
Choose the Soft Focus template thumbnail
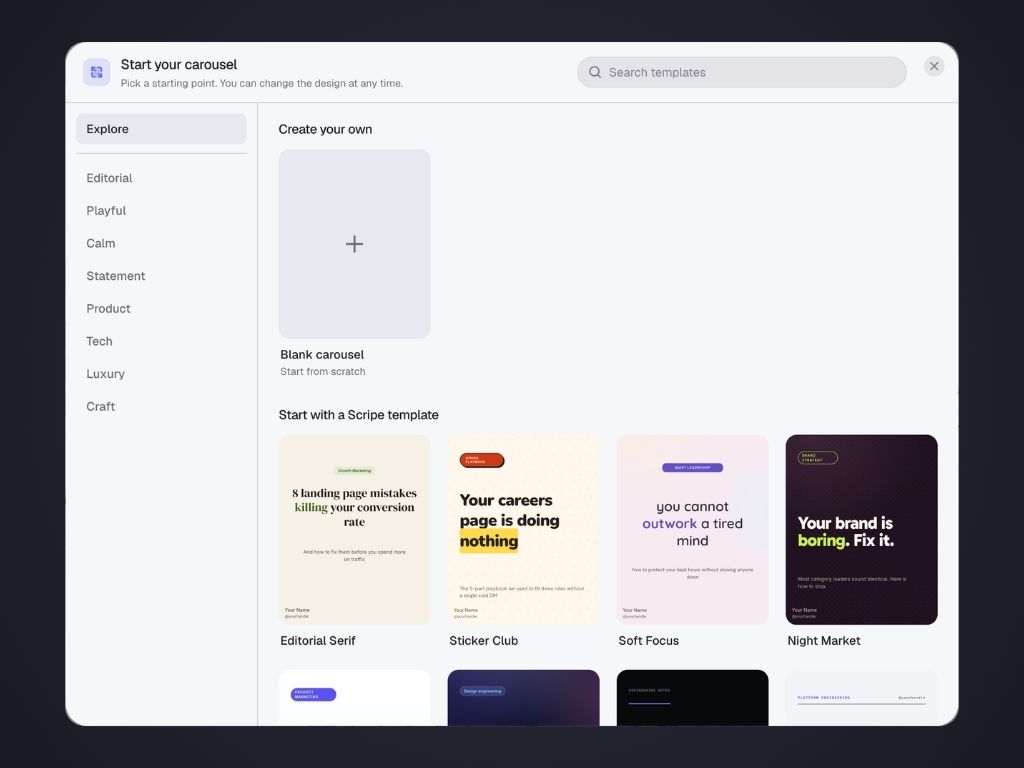click(693, 530)
